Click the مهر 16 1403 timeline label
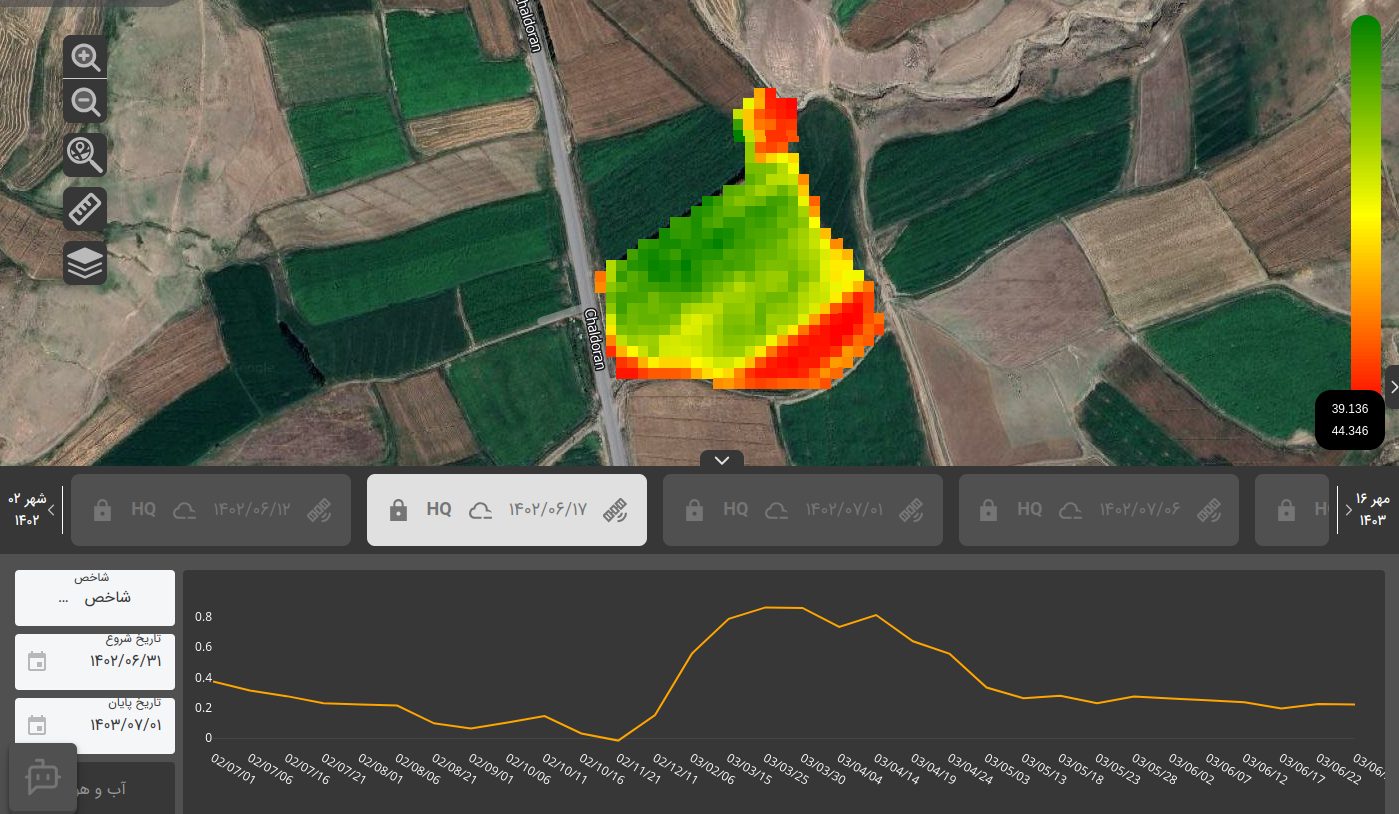 point(1372,509)
